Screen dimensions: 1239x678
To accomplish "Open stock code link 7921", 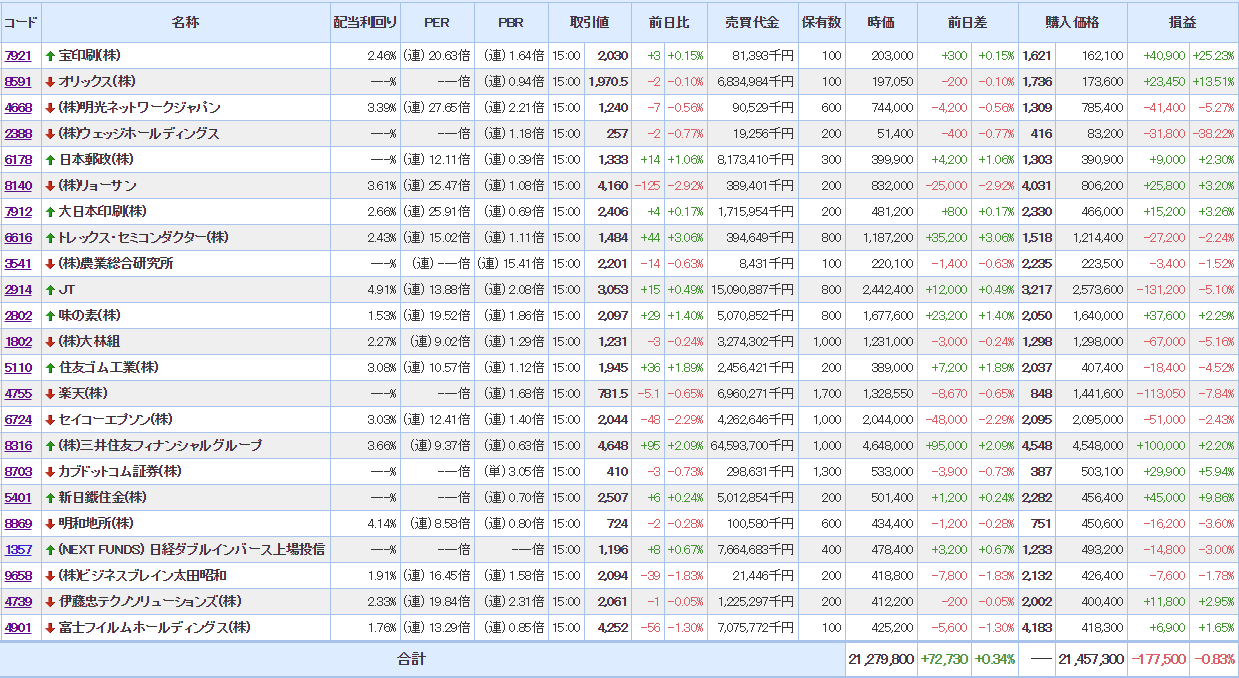I will click(x=18, y=56).
